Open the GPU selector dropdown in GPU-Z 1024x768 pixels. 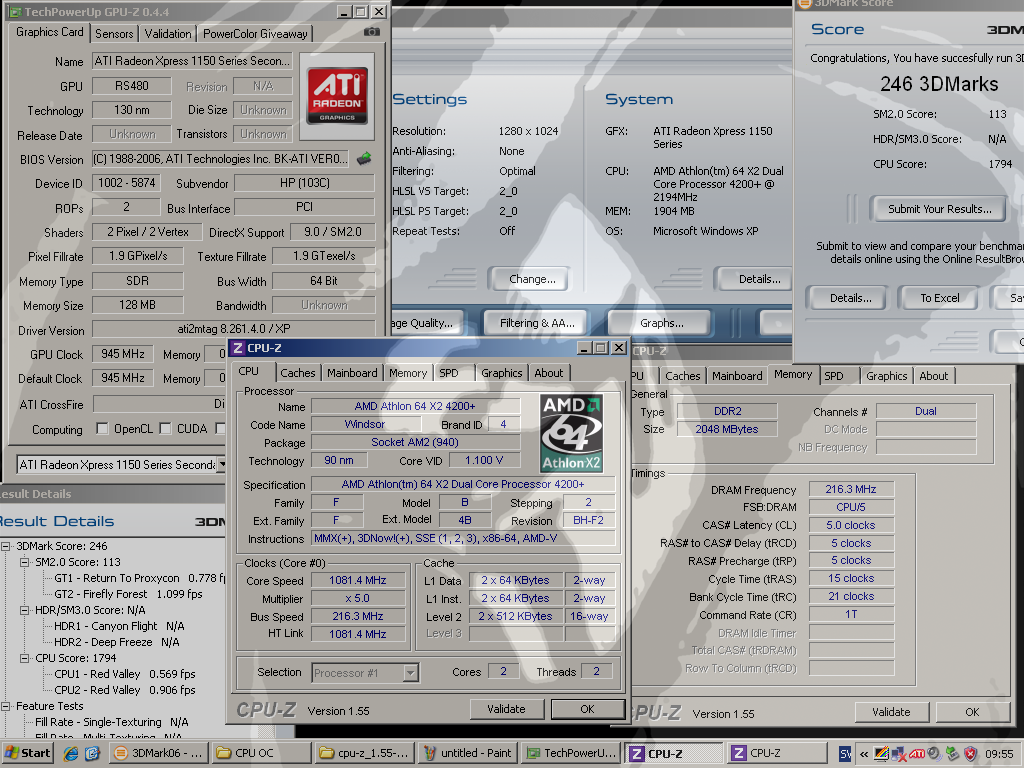click(222, 464)
